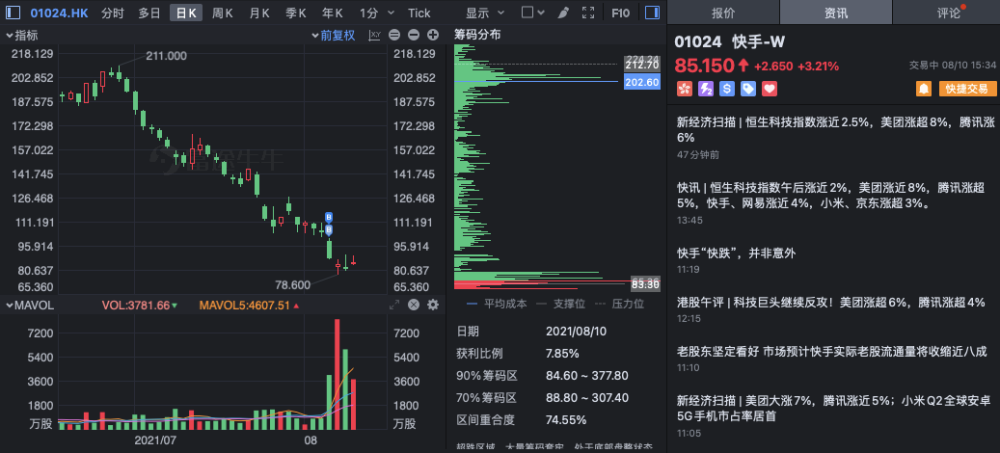Viewport: 1000px width, 453px height.
Task: Click the 快捷交易 quick trade button
Action: [967, 89]
